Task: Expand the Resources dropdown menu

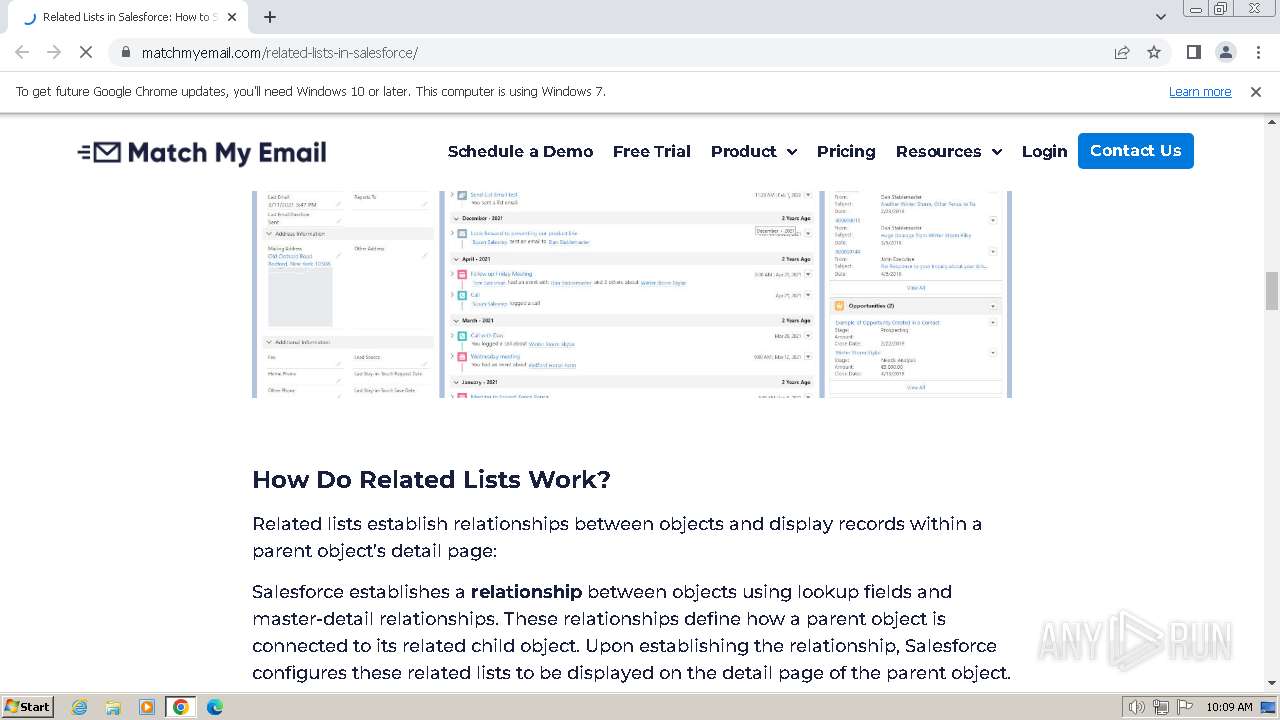Action: [x=949, y=151]
